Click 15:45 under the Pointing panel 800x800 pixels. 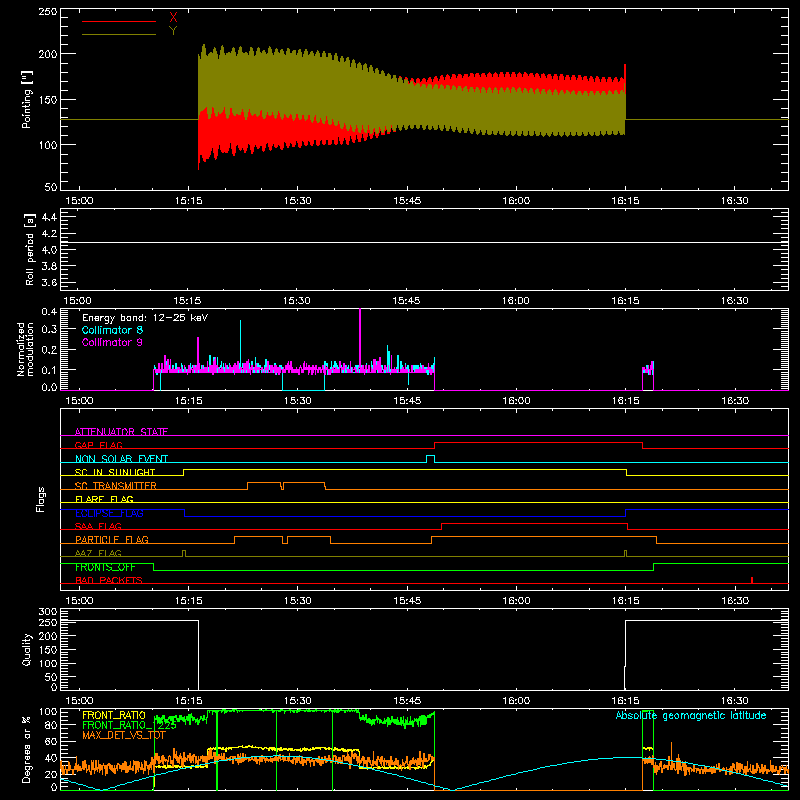click(x=407, y=201)
